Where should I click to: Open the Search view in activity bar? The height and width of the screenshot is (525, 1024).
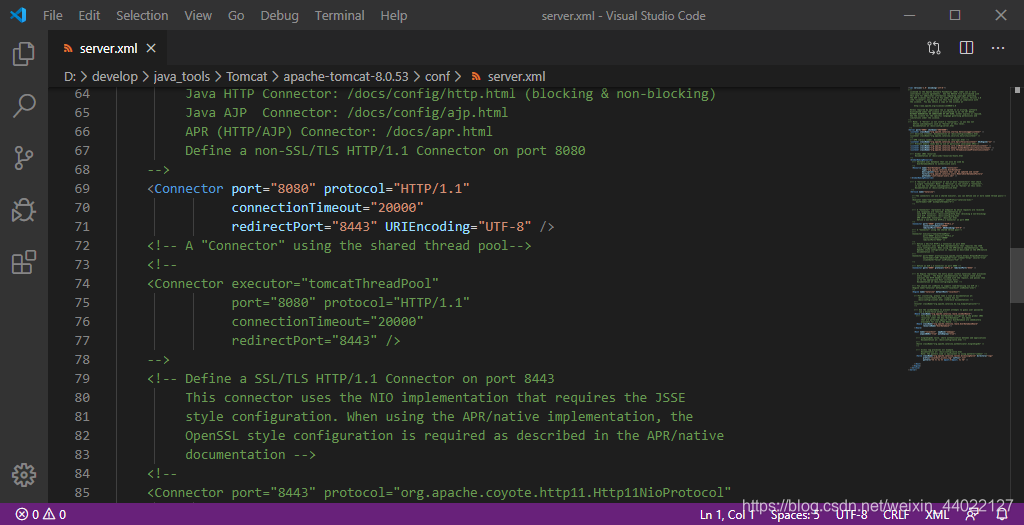point(24,106)
